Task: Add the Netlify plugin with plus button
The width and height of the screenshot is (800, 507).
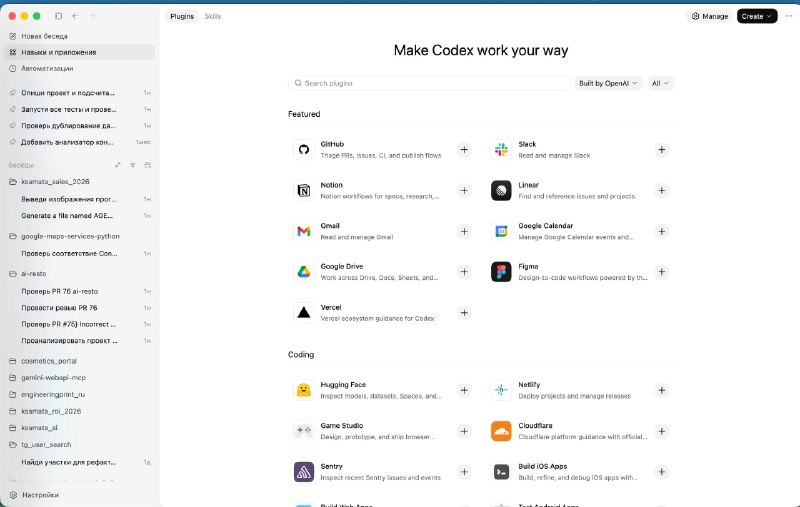Action: [x=661, y=390]
